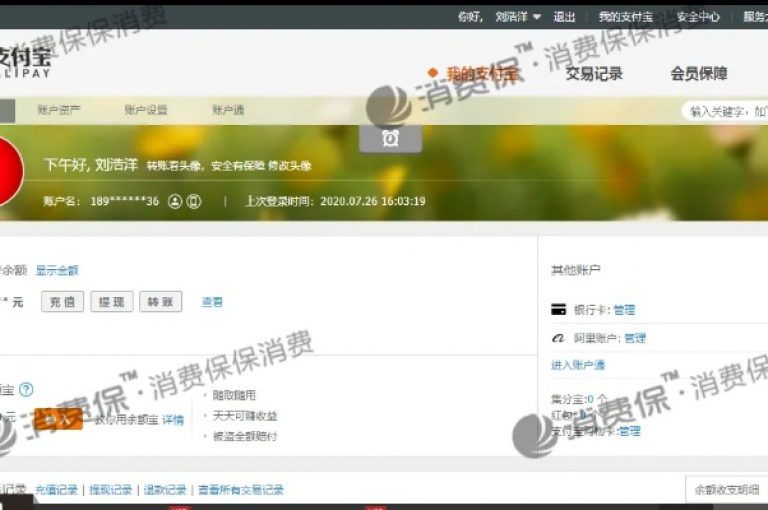Open 安全中心 in top bar

698,17
